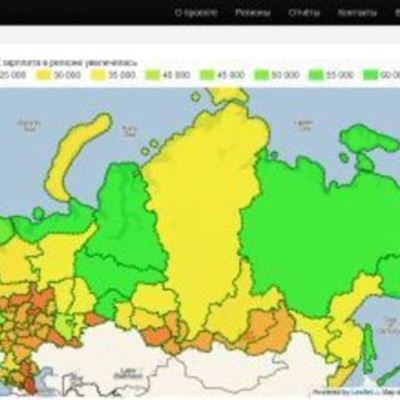The height and width of the screenshot is (400, 400).
Task: Click the 55 000 legend color swatch
Action: pos(316,75)
